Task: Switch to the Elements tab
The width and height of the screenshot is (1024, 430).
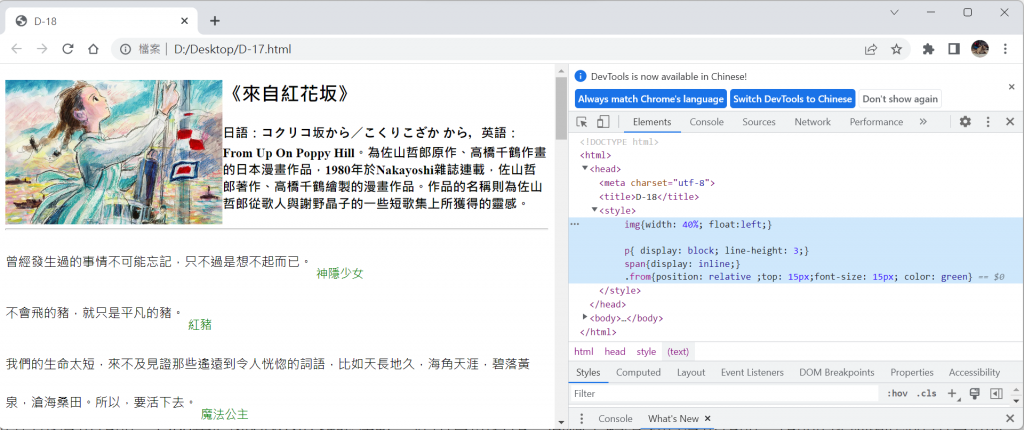Action: pyautogui.click(x=652, y=122)
